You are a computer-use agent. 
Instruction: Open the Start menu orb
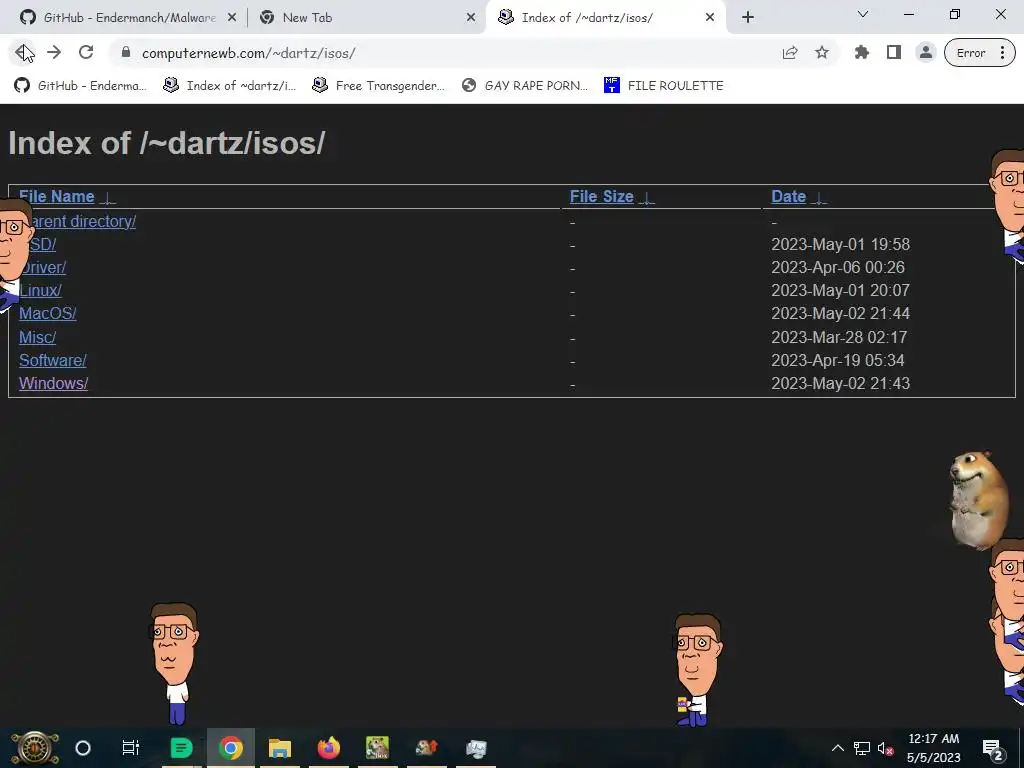coord(35,748)
